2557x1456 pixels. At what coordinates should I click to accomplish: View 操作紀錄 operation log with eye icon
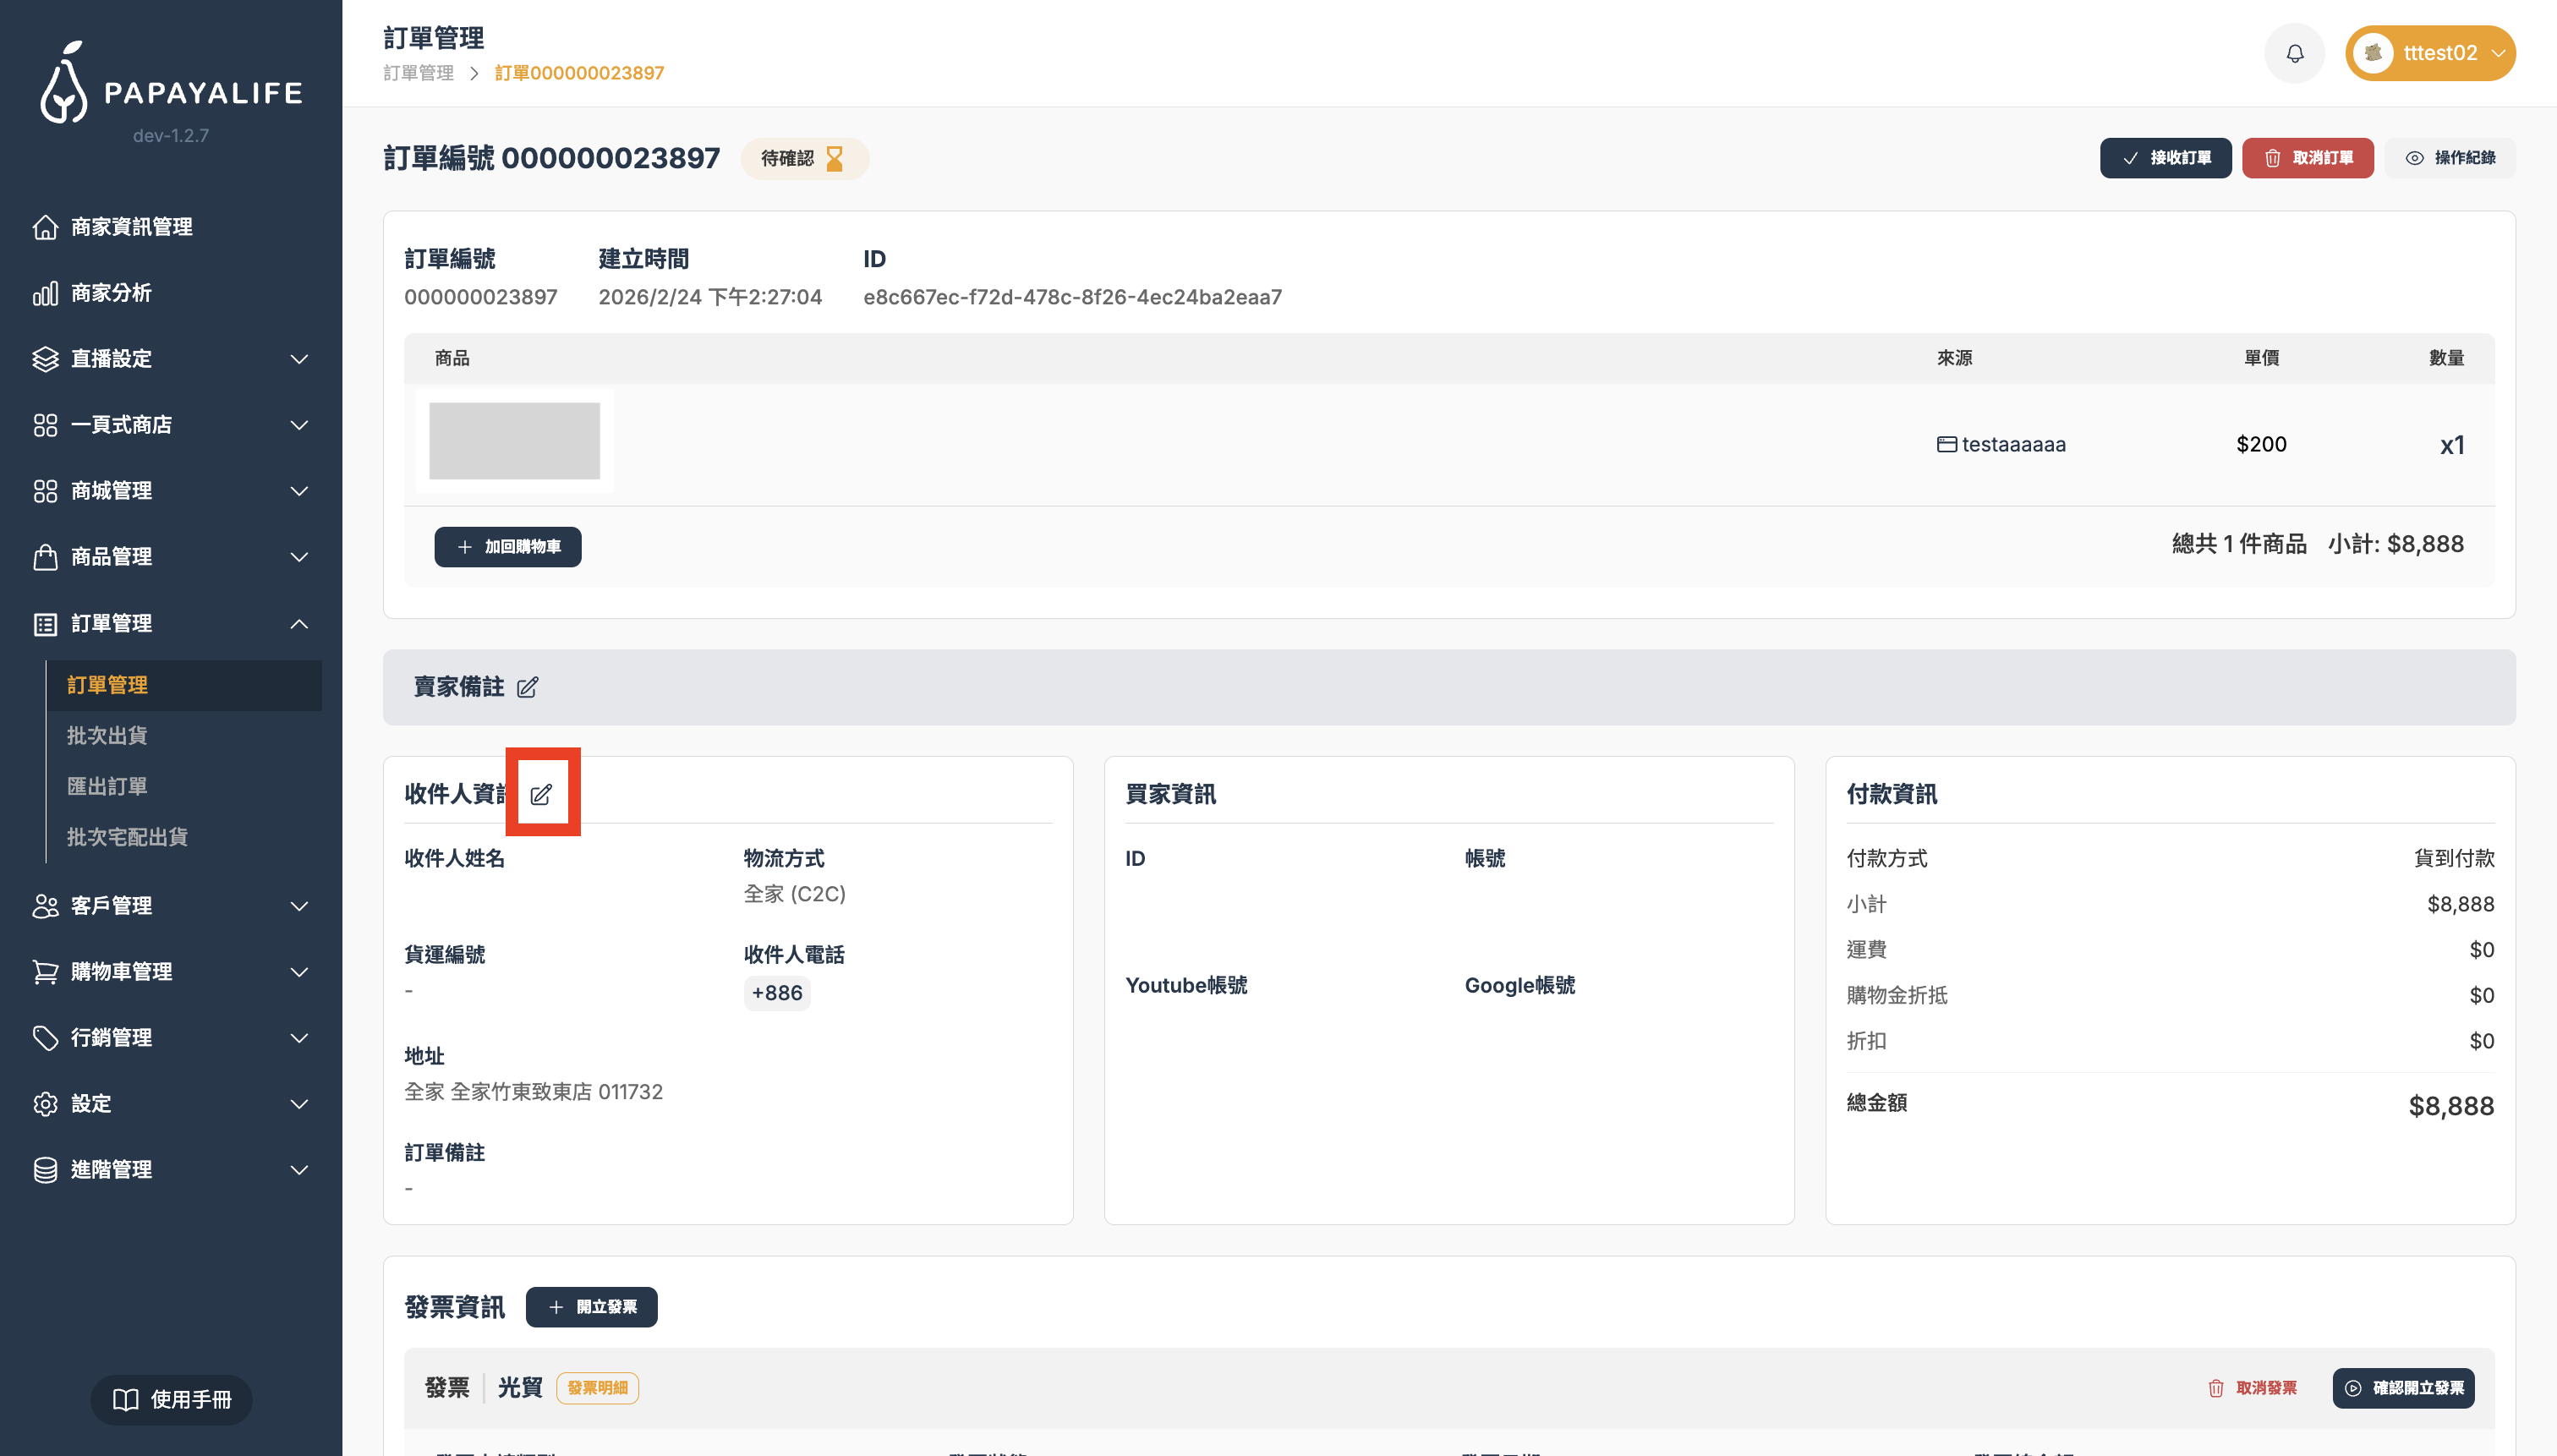click(2450, 158)
